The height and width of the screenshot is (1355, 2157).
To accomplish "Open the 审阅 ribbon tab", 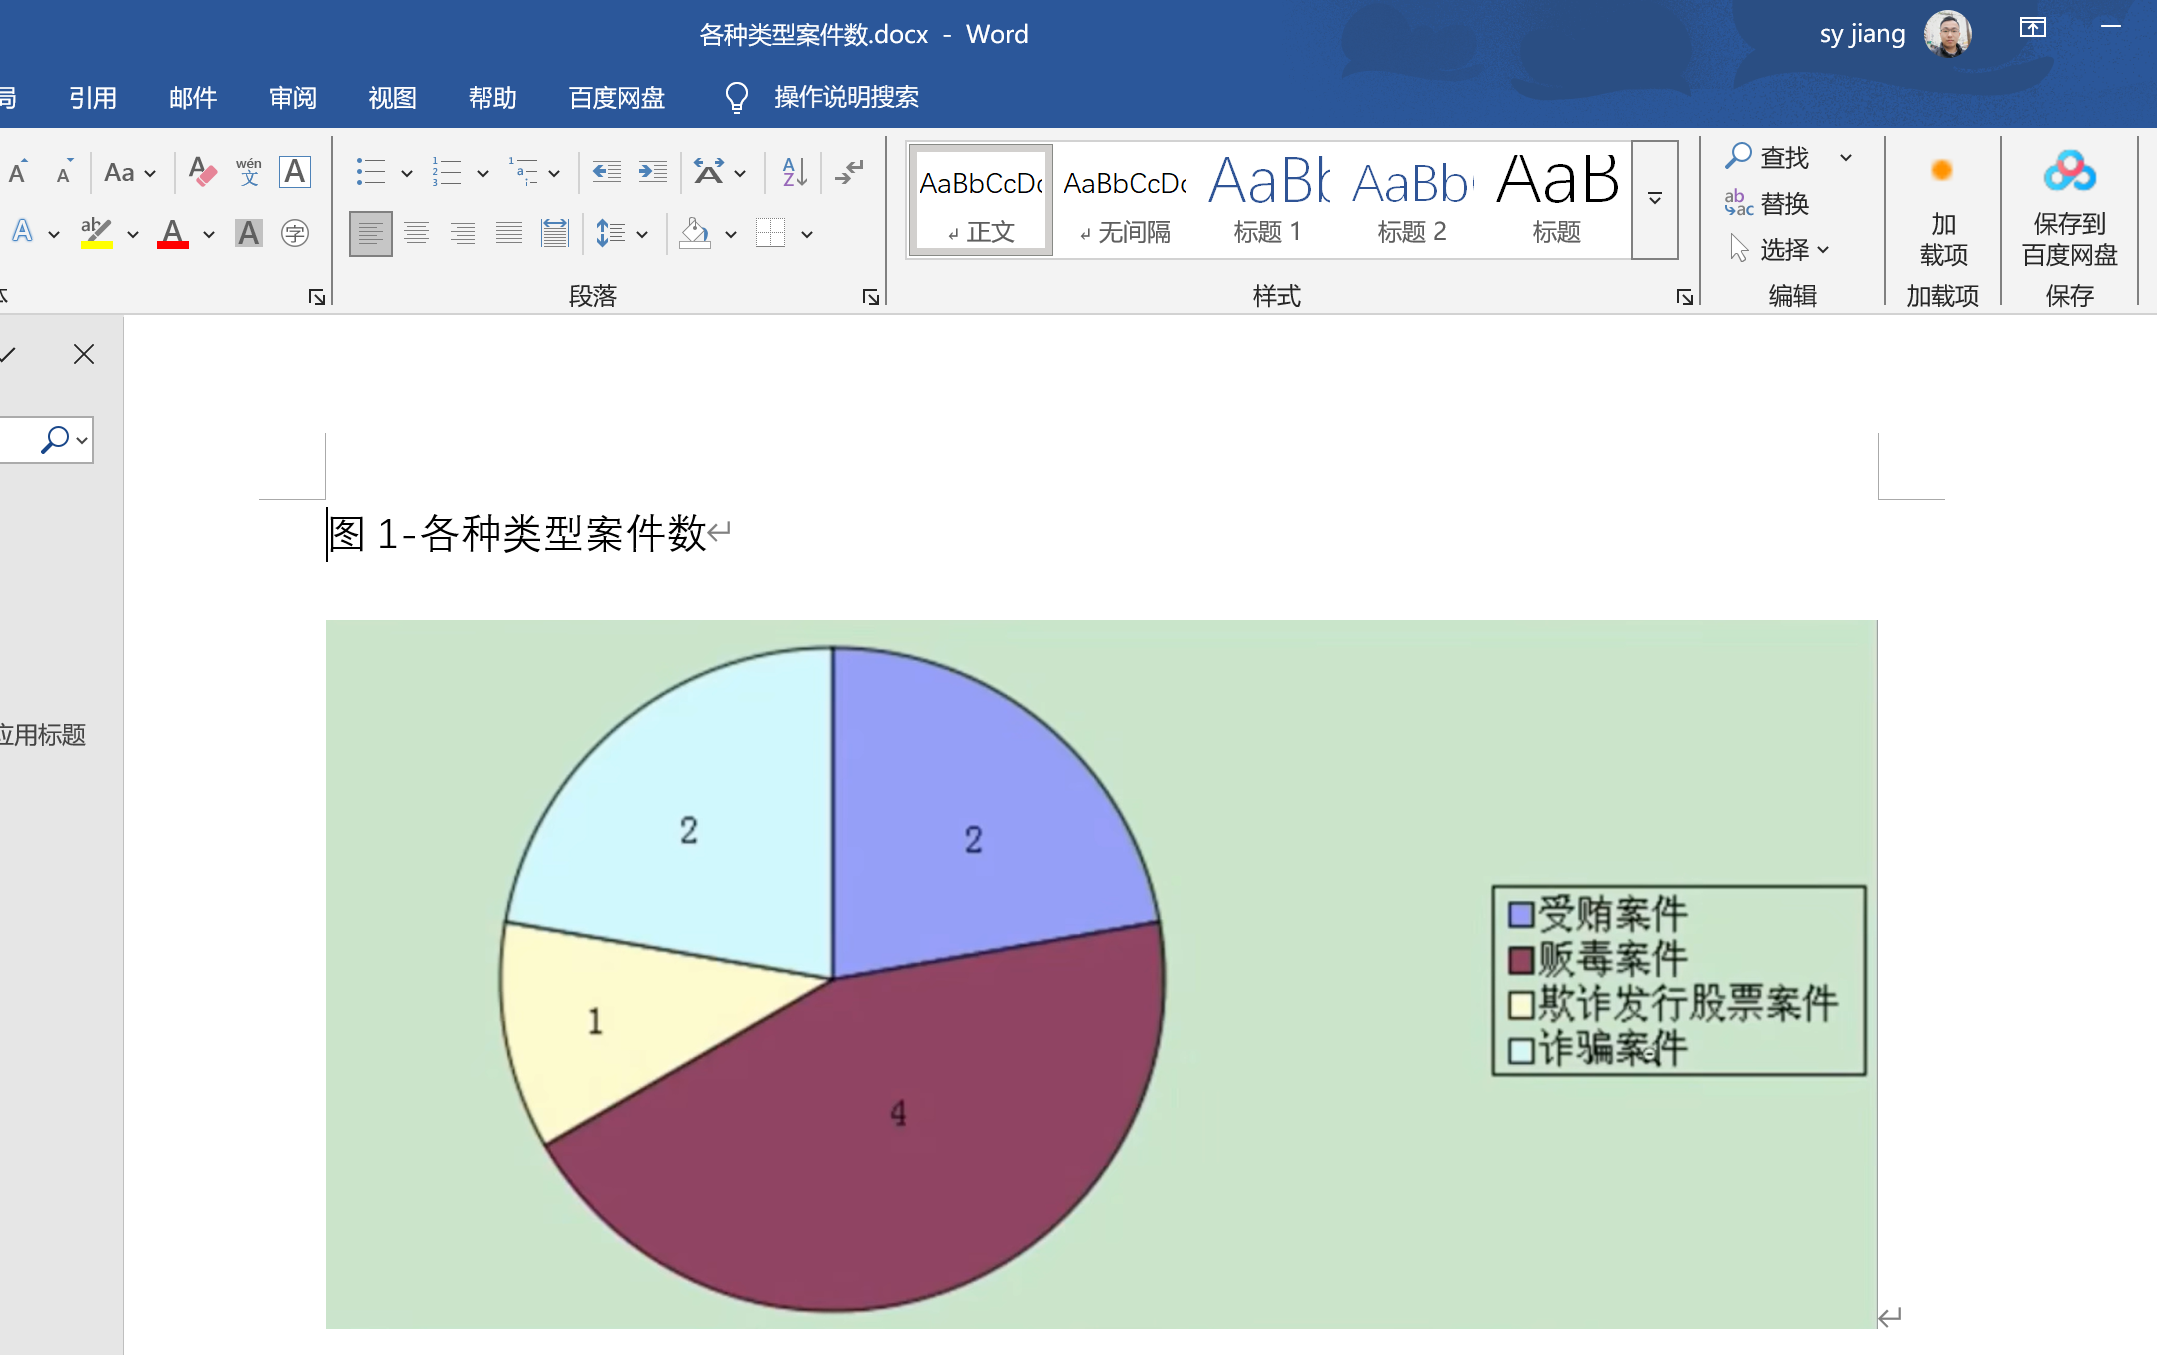I will pyautogui.click(x=293, y=98).
